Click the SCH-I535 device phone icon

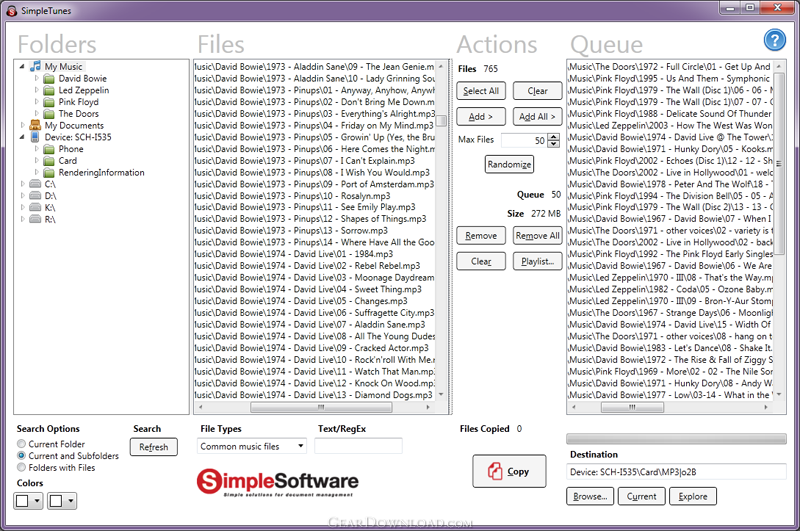pos(35,137)
